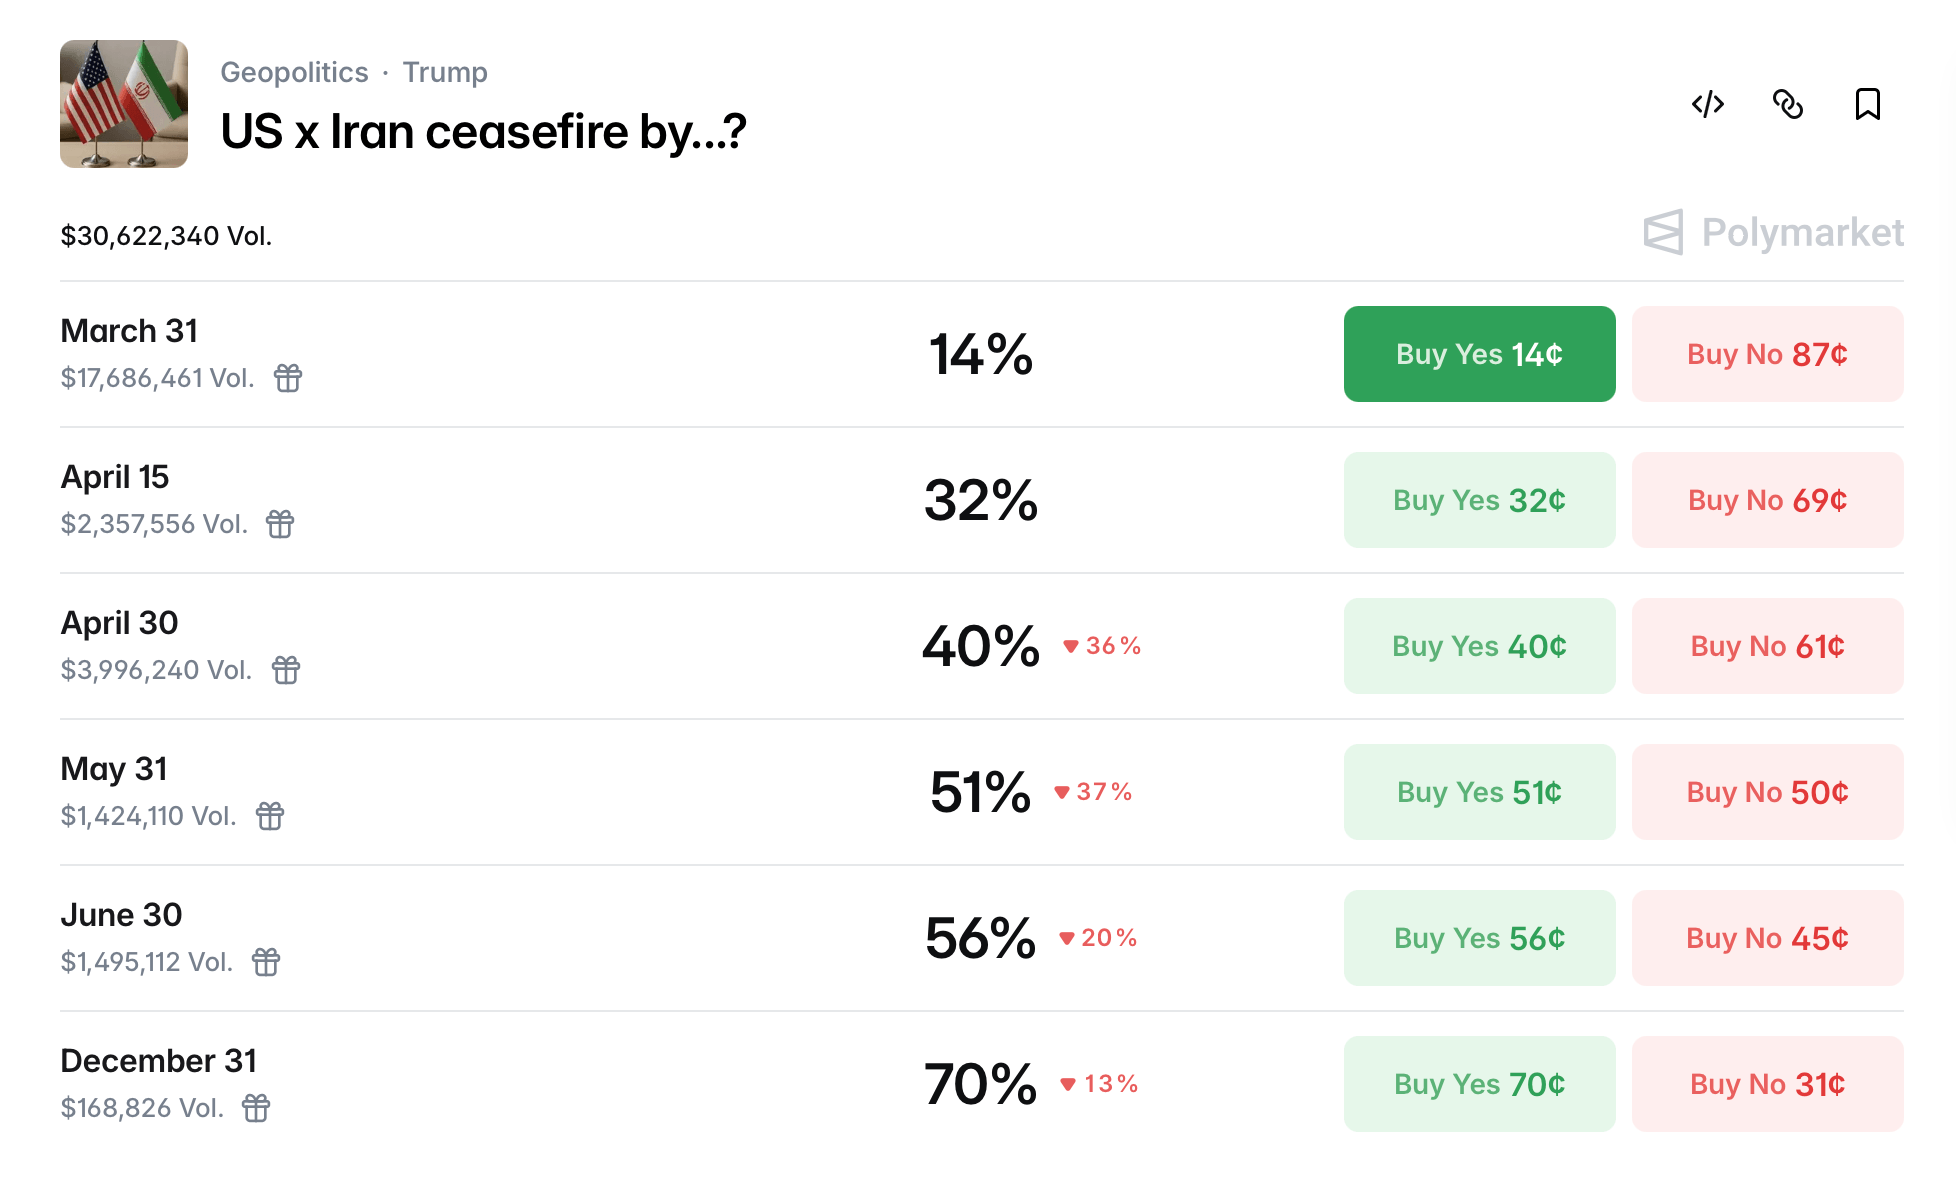Buy Yes at 51¢ for May 31
The width and height of the screenshot is (1956, 1178).
tap(1479, 792)
